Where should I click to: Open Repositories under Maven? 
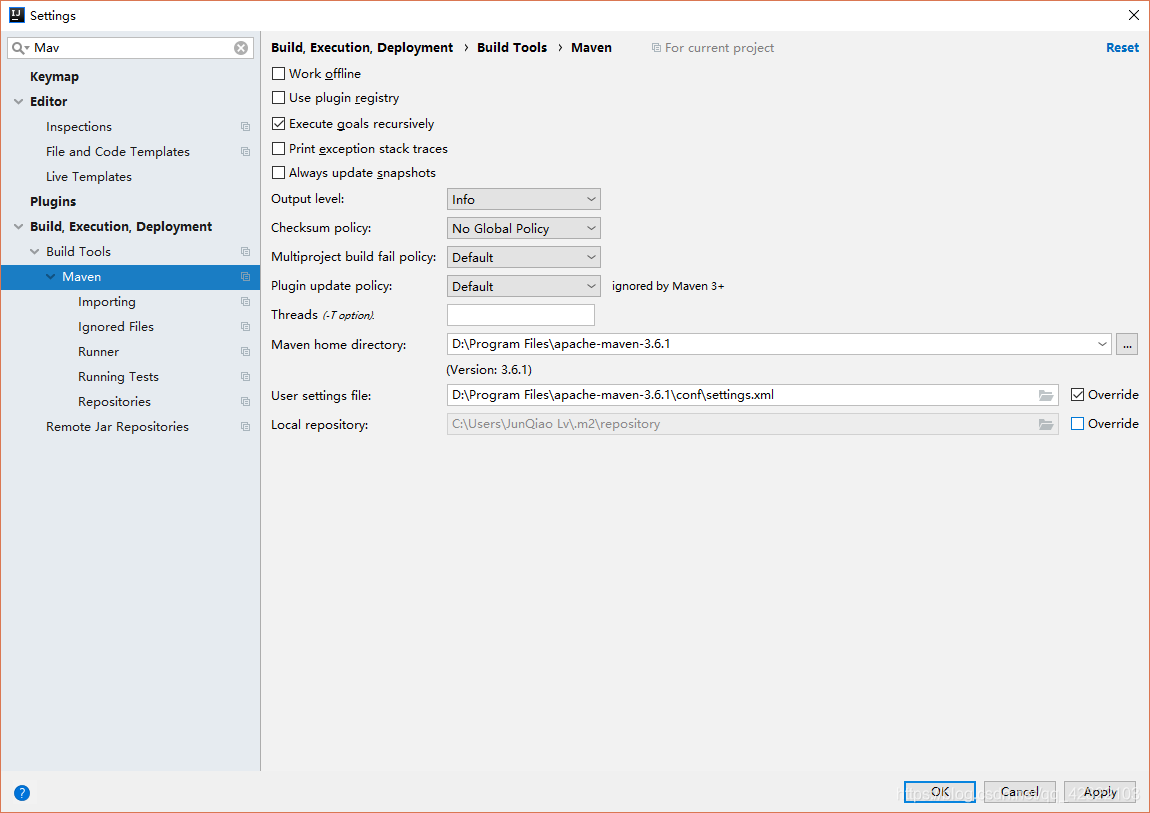click(114, 402)
